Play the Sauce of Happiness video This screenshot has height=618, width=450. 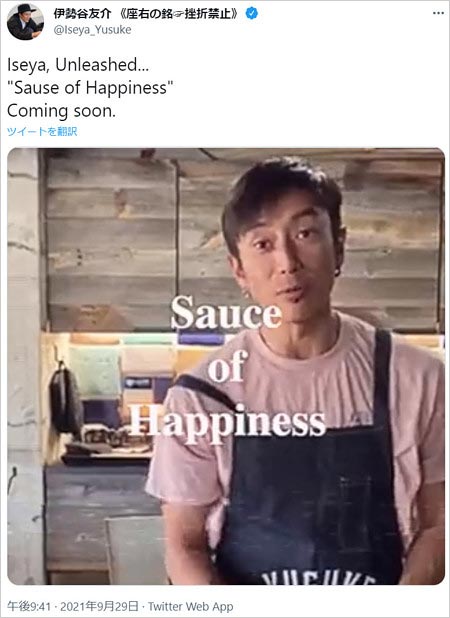point(226,366)
